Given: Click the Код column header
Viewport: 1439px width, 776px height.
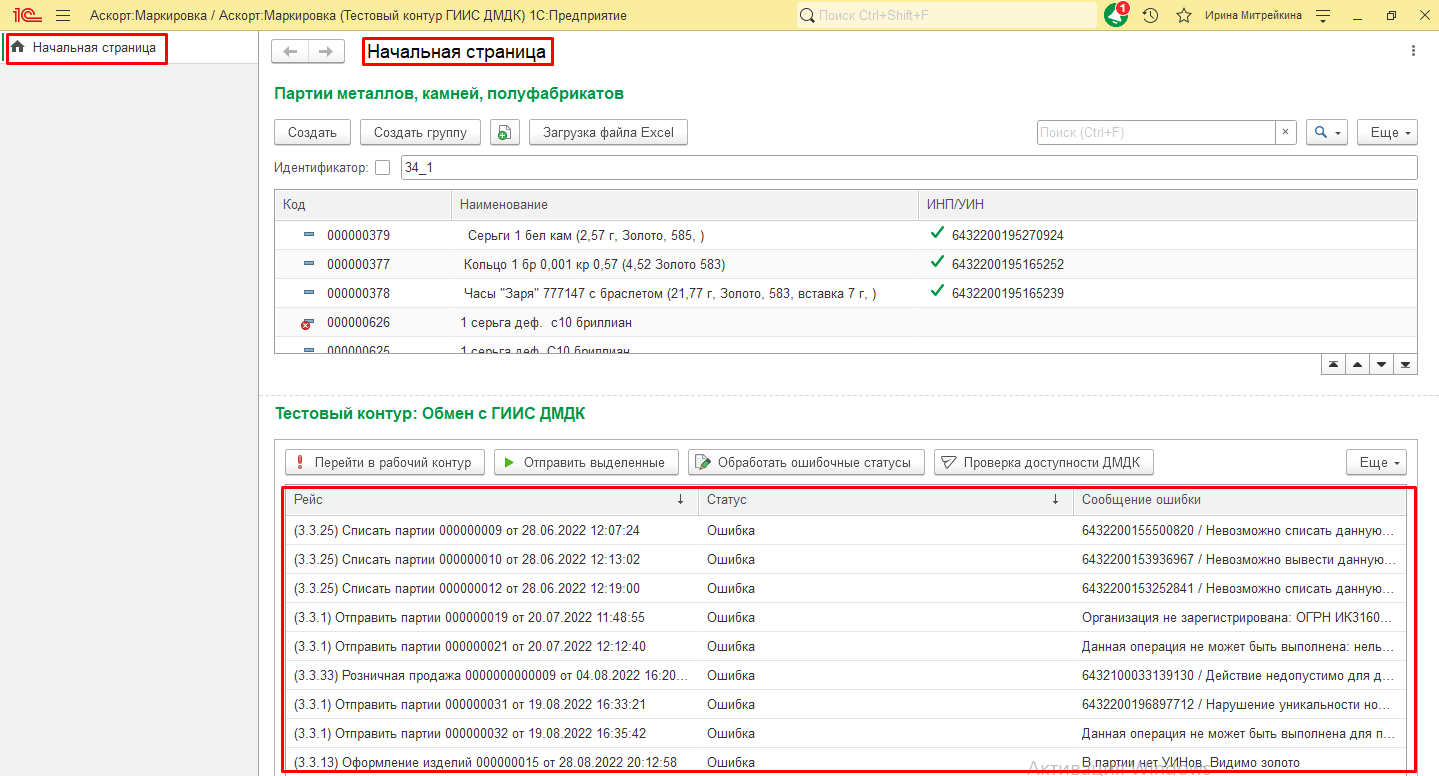Looking at the screenshot, I should click(x=363, y=204).
